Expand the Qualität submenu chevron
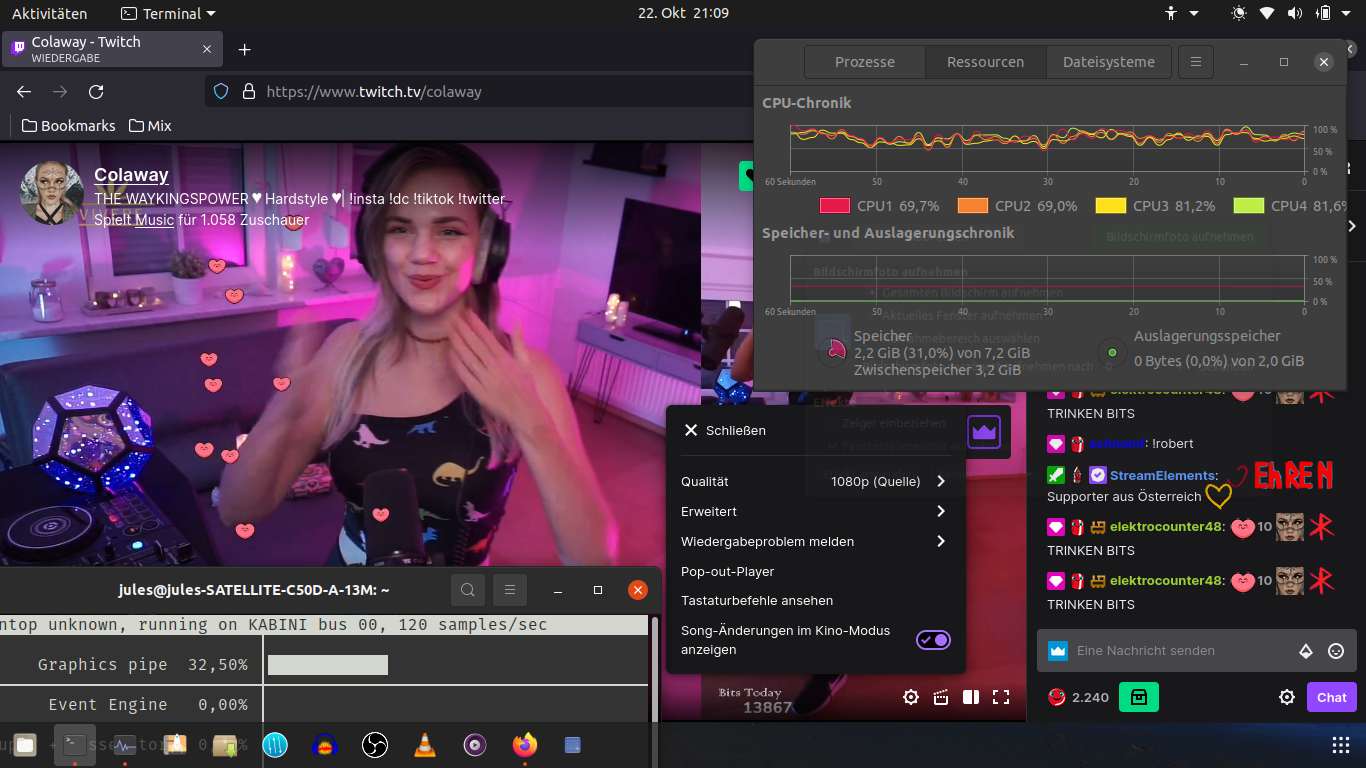1366x768 pixels. tap(941, 481)
